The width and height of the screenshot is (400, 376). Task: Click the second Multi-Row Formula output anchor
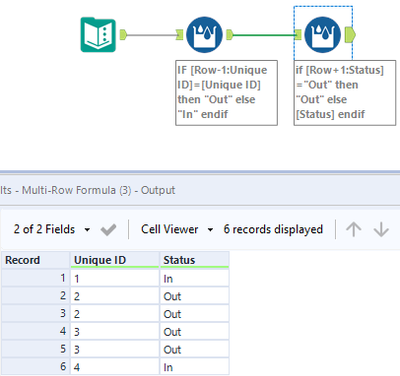click(350, 35)
